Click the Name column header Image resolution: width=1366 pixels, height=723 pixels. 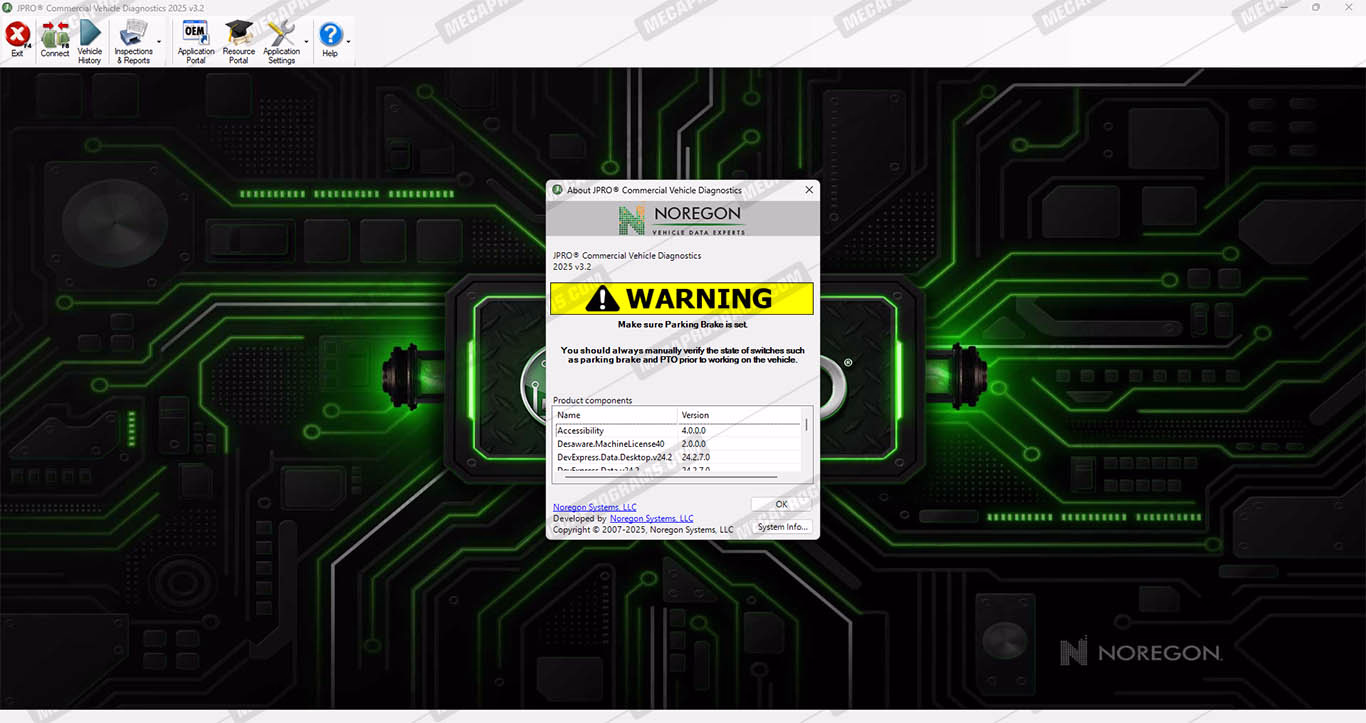pyautogui.click(x=616, y=415)
